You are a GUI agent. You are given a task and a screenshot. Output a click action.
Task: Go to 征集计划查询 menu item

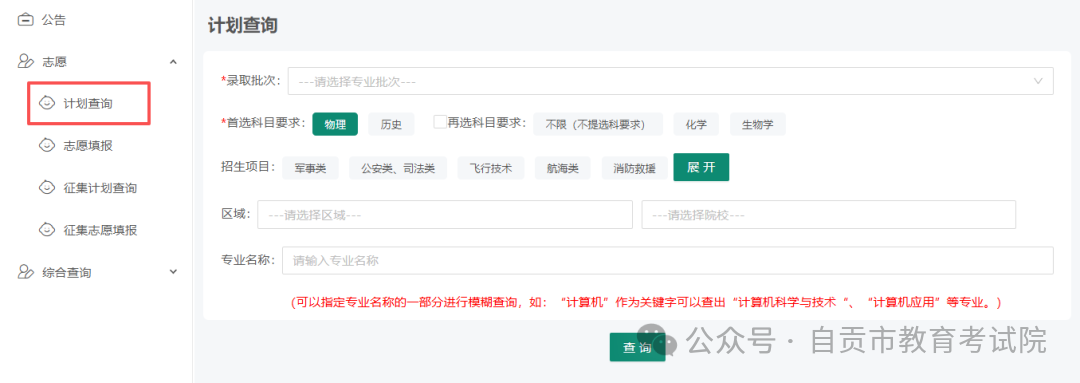pos(100,187)
